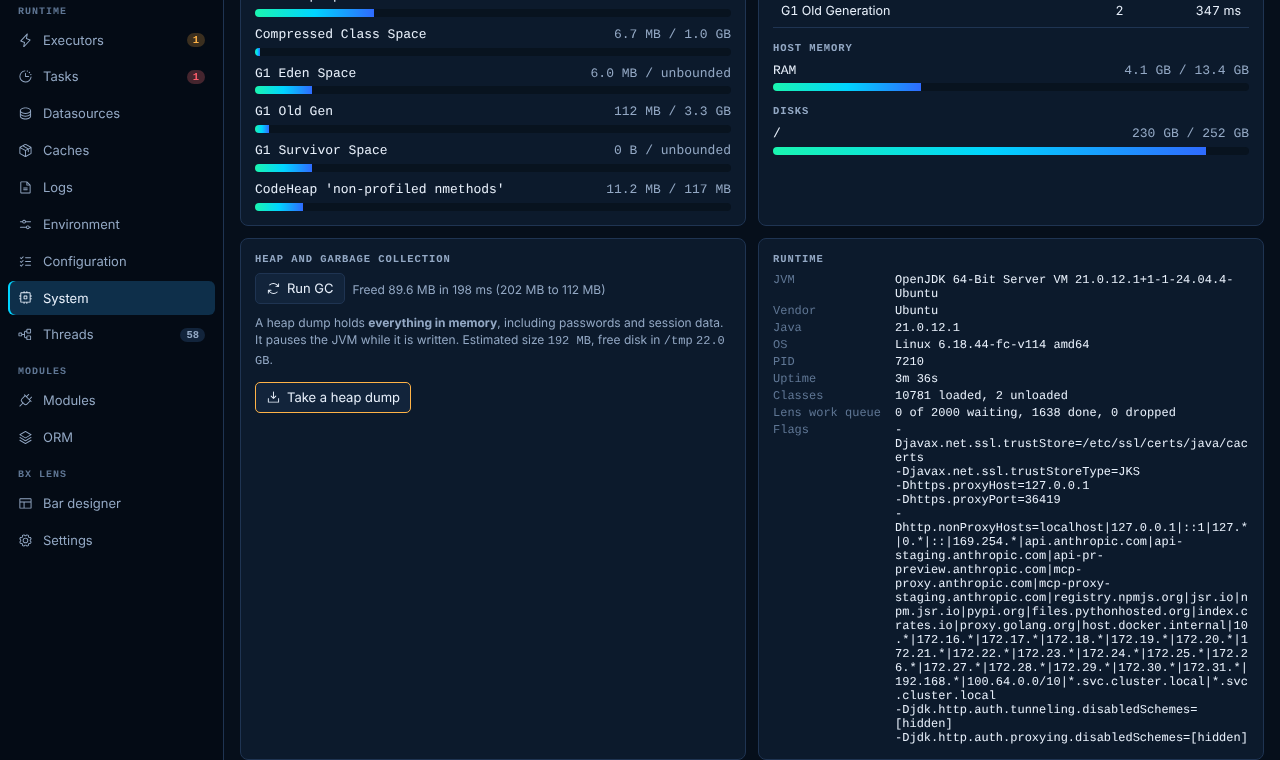Click the Logs file icon
Viewport: 1280px width, 760px height.
click(25, 188)
